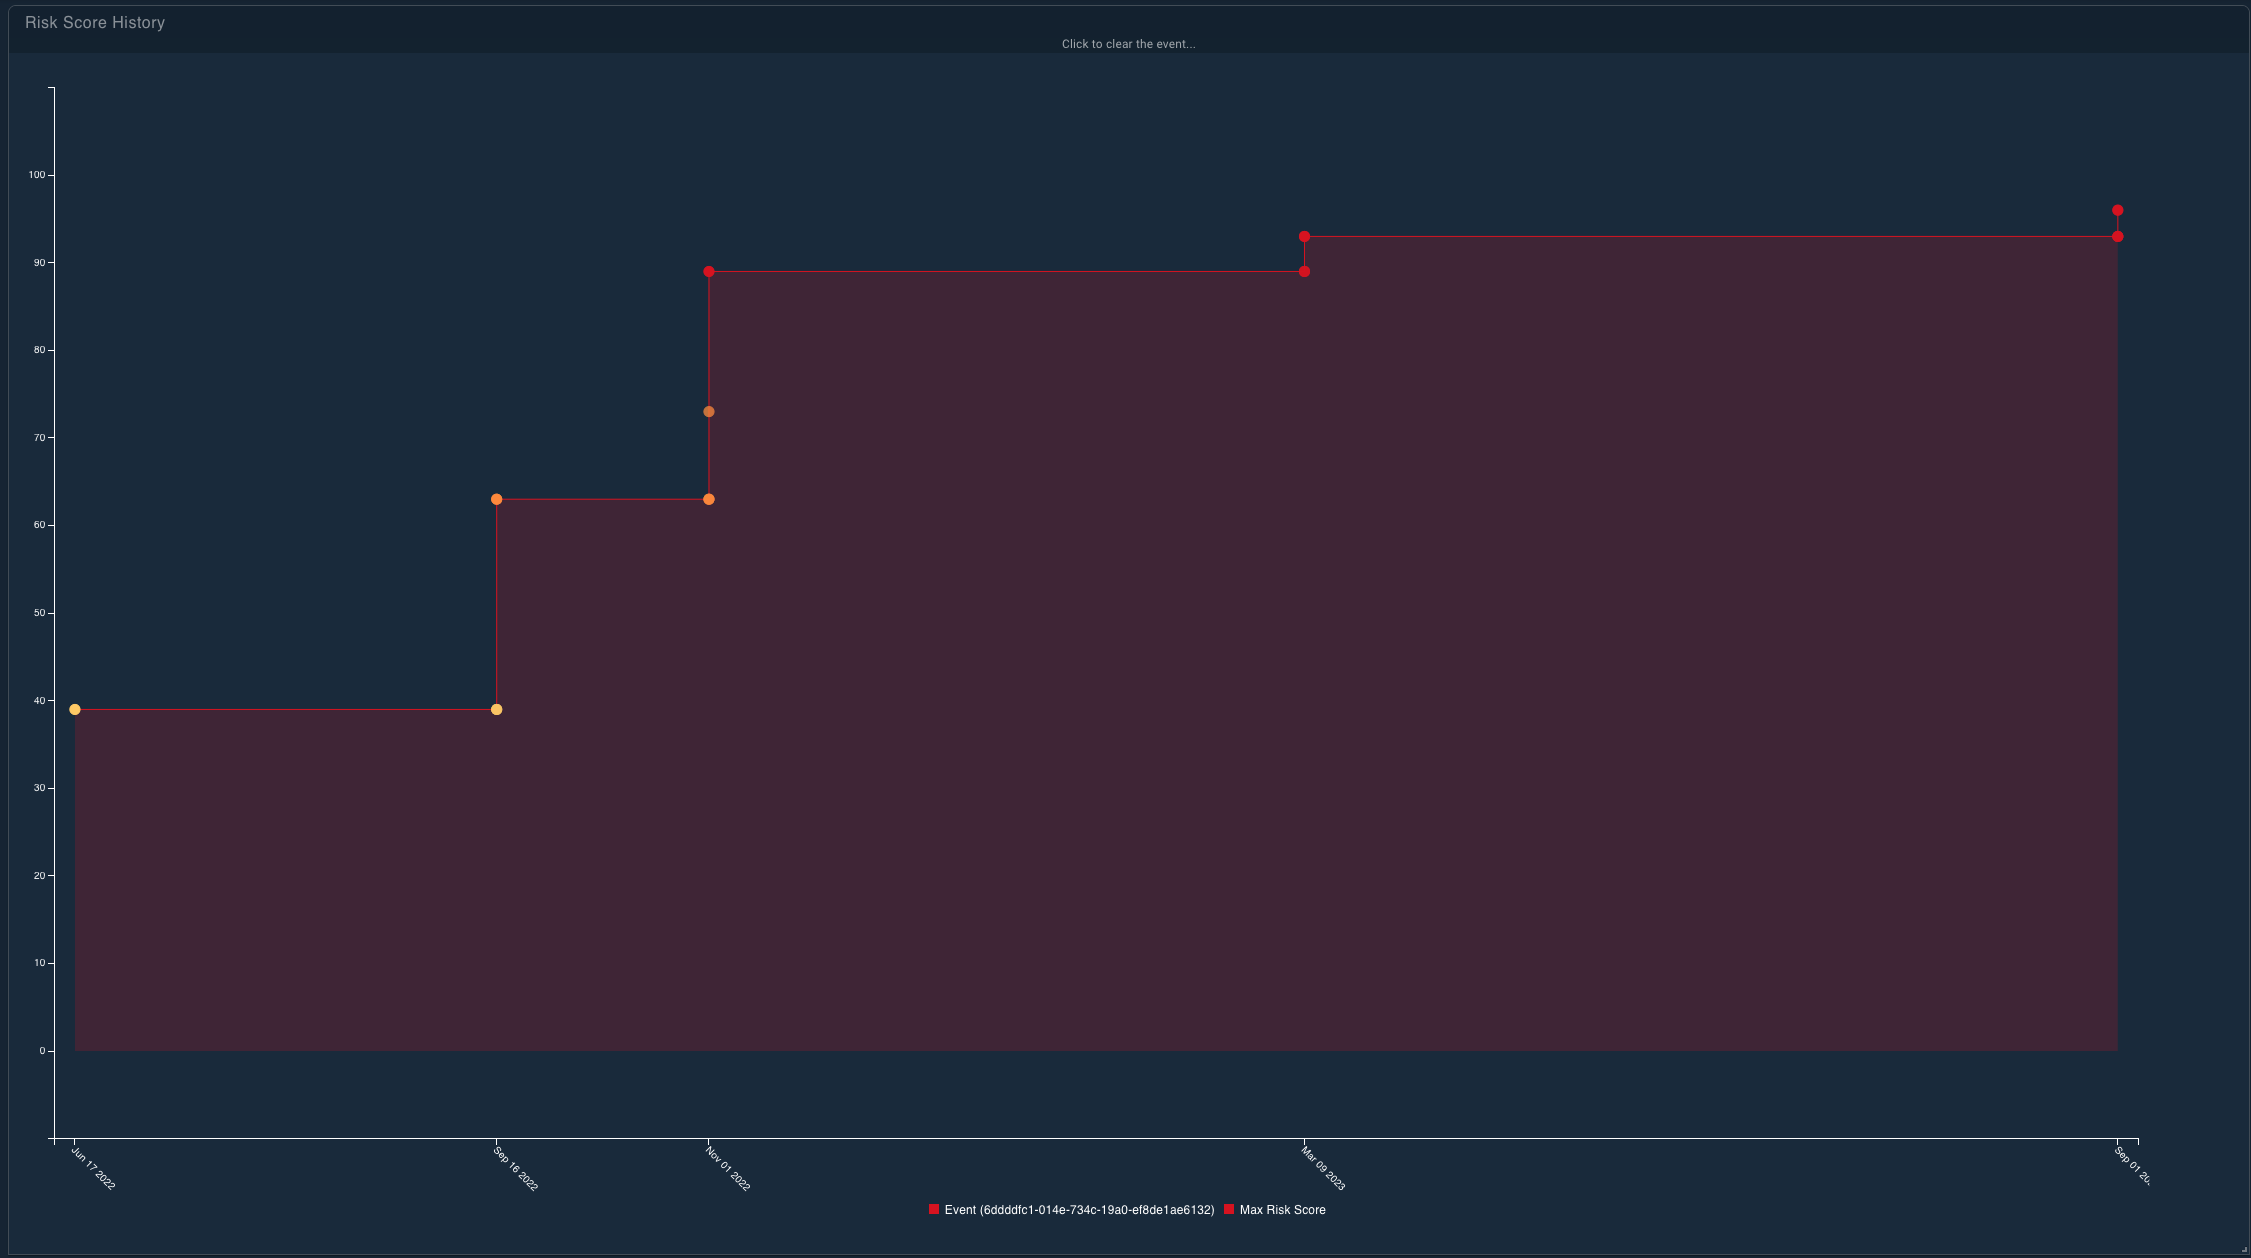2251x1258 pixels.
Task: Click the Click to clear the event text
Action: pos(1128,44)
